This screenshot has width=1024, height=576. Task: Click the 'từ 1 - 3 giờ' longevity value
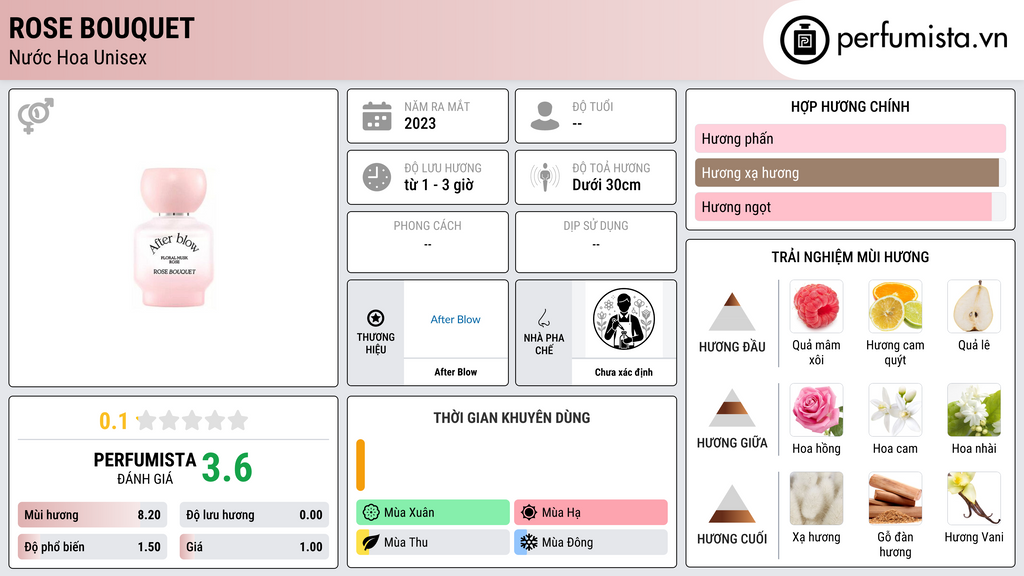tap(439, 185)
